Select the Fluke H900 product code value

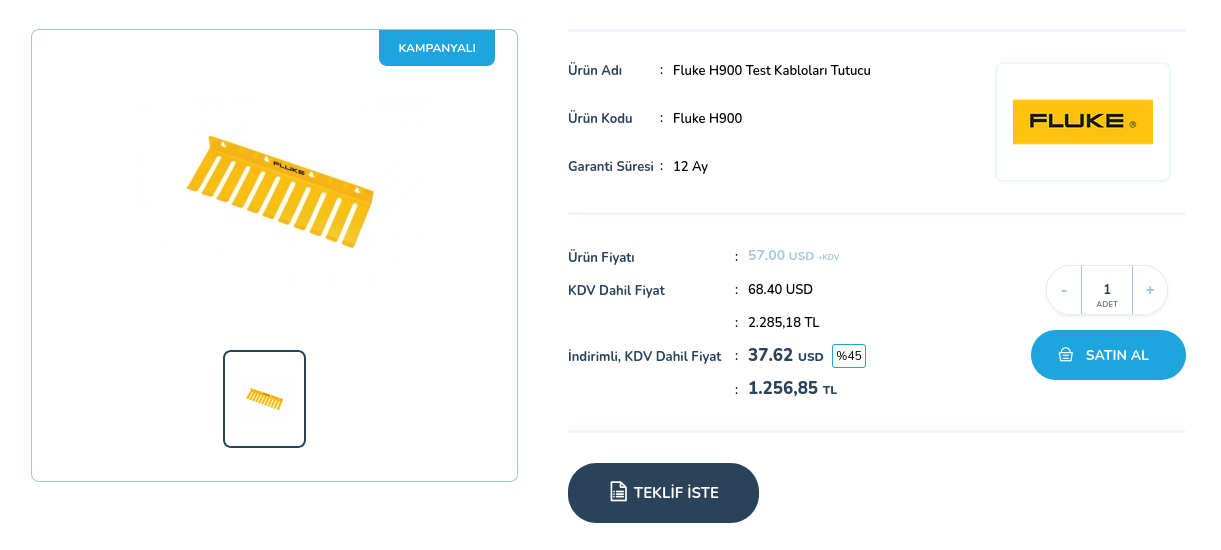pos(707,118)
